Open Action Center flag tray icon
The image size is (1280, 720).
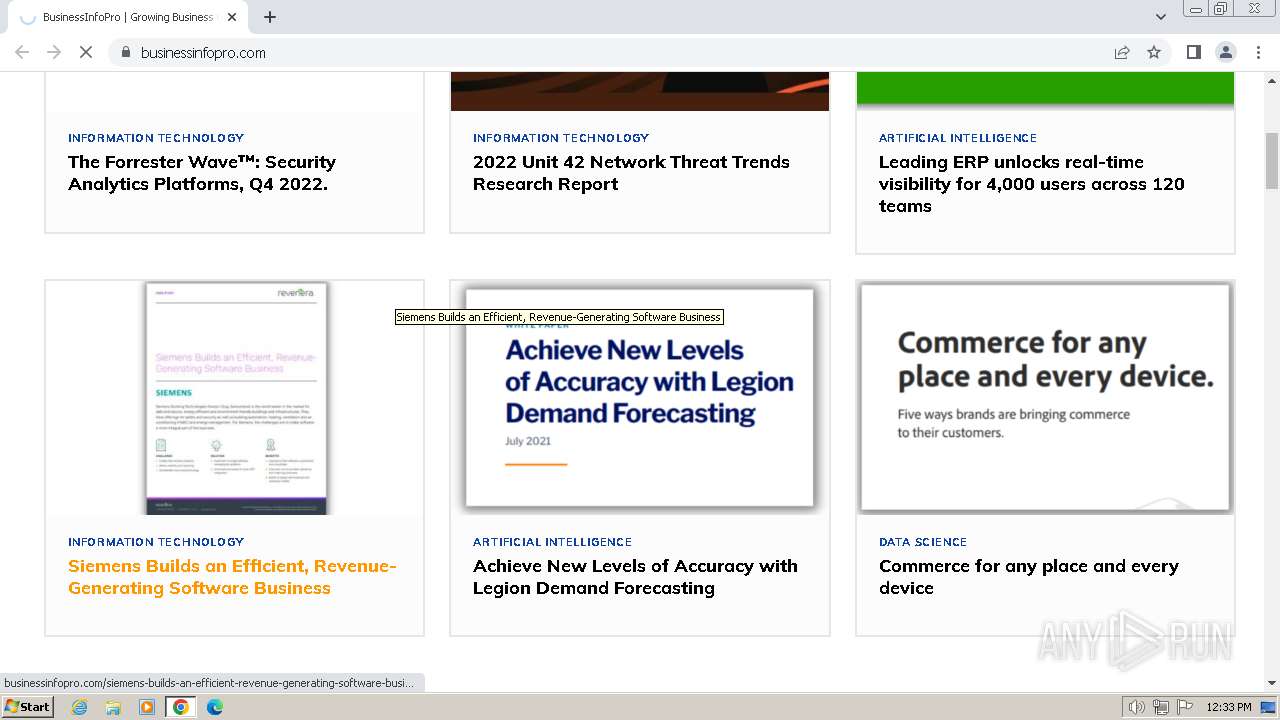(x=1185, y=707)
